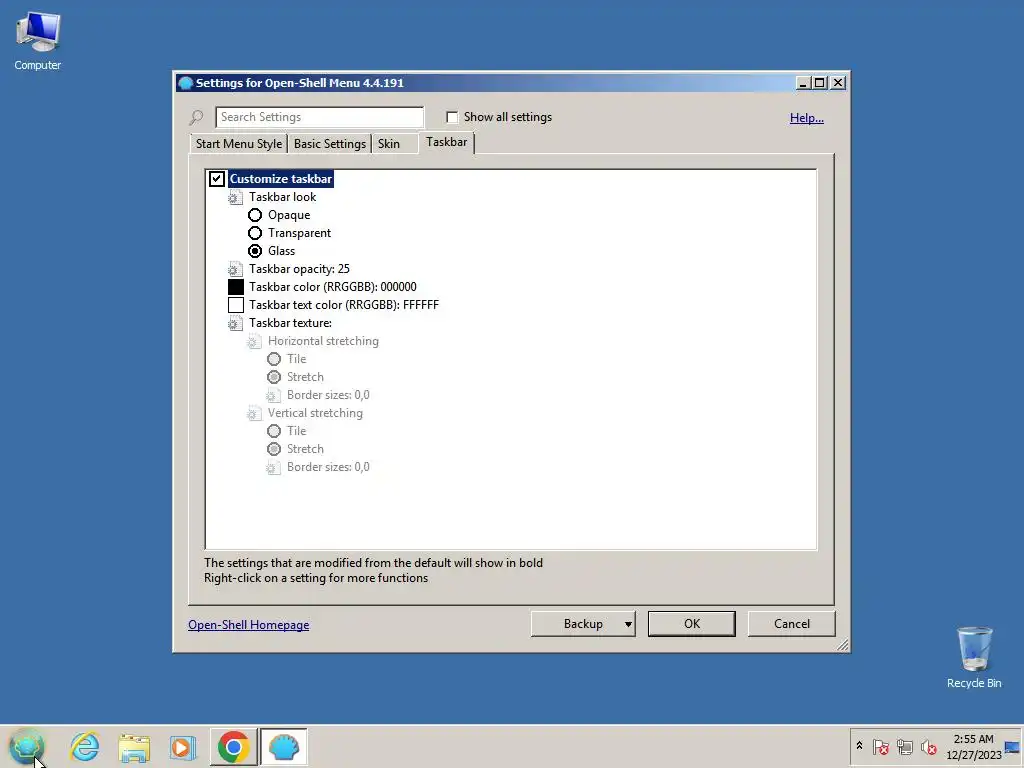This screenshot has height=768, width=1024.
Task: Click the Vertical stretching setting icon
Action: (x=254, y=413)
